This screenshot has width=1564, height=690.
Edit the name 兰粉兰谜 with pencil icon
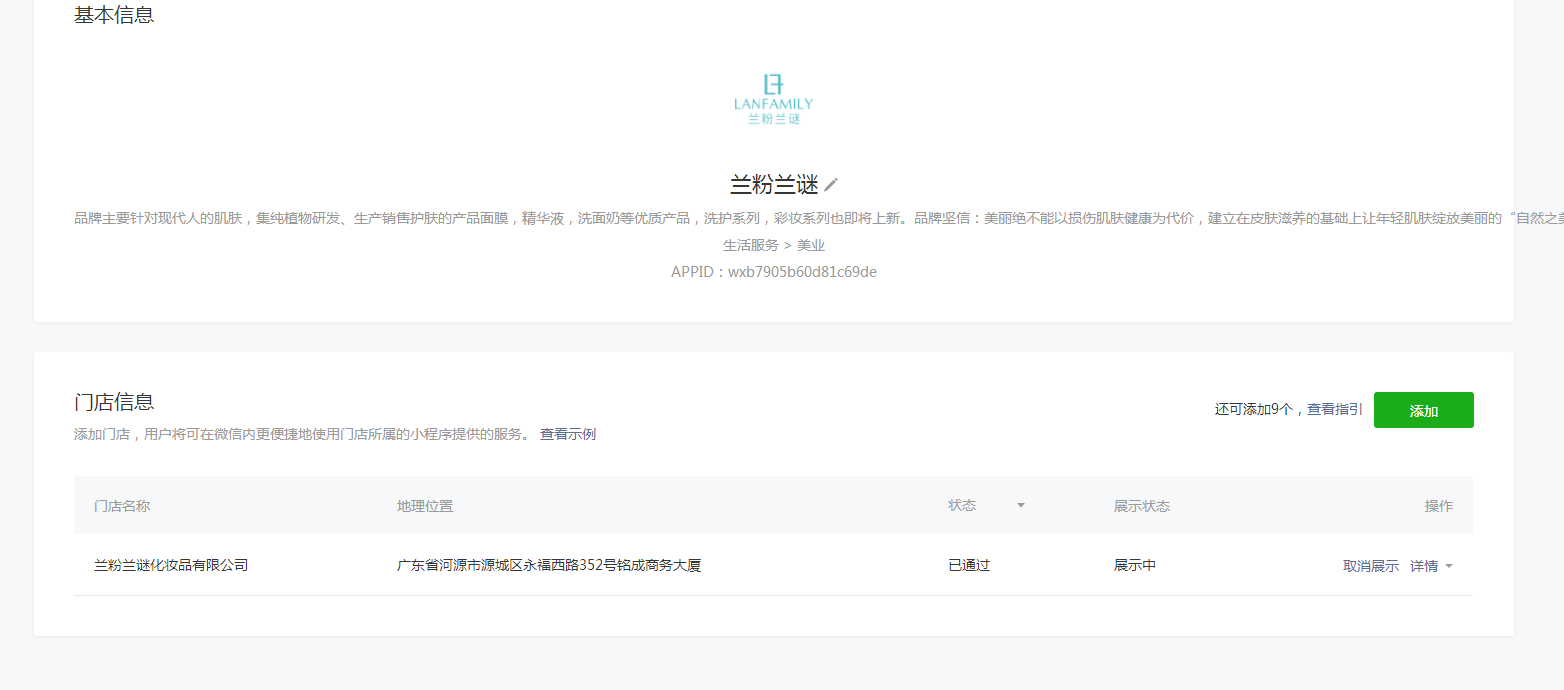click(x=830, y=185)
